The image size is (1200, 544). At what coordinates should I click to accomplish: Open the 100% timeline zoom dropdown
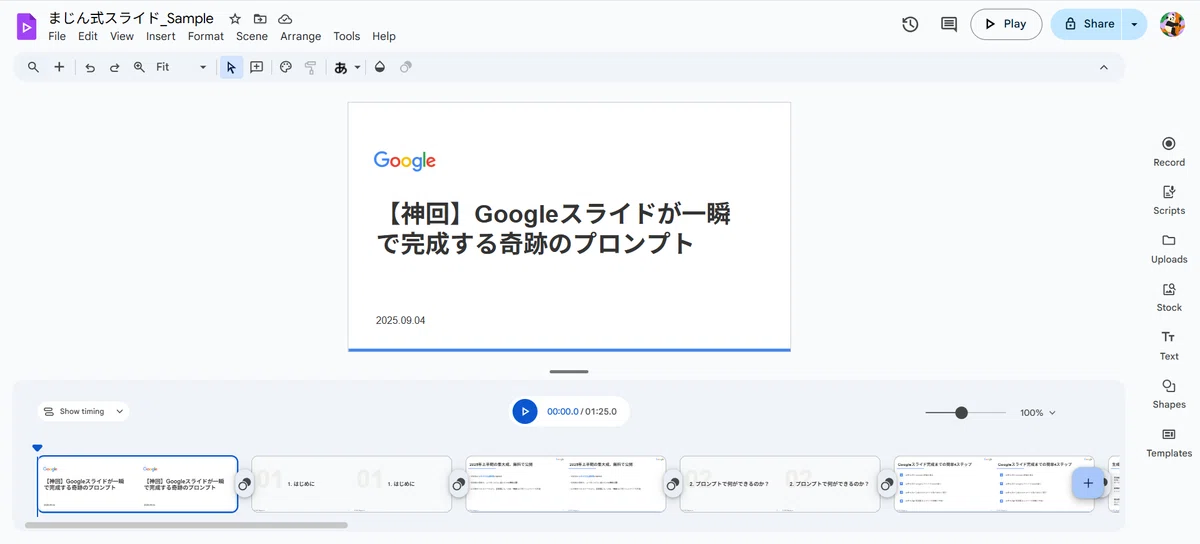point(1038,412)
